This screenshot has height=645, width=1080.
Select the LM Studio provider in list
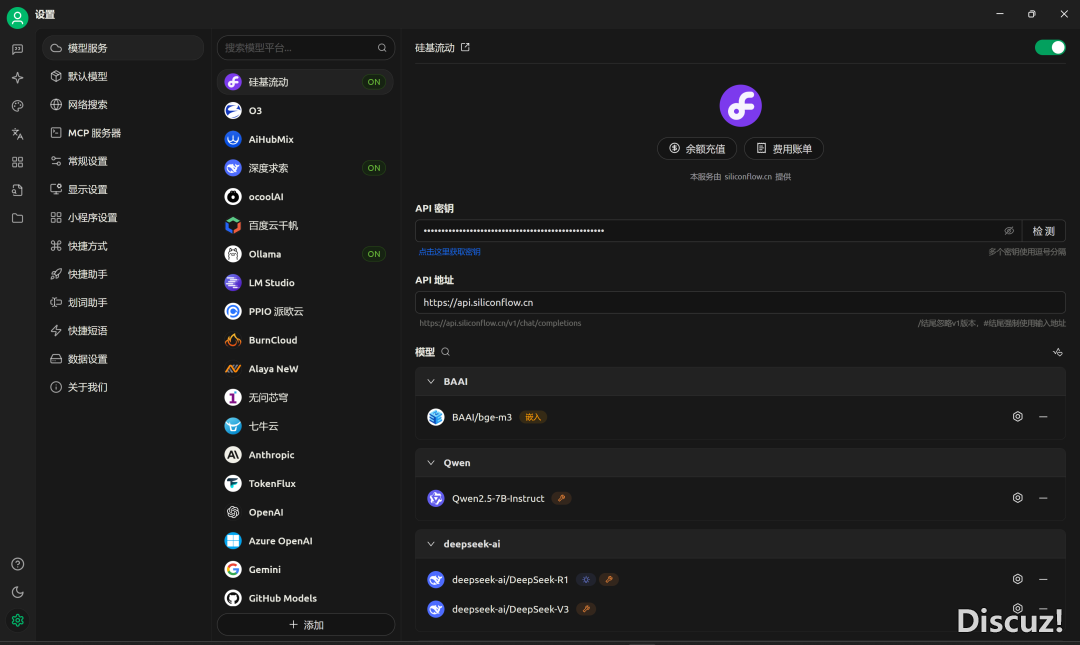(x=306, y=283)
